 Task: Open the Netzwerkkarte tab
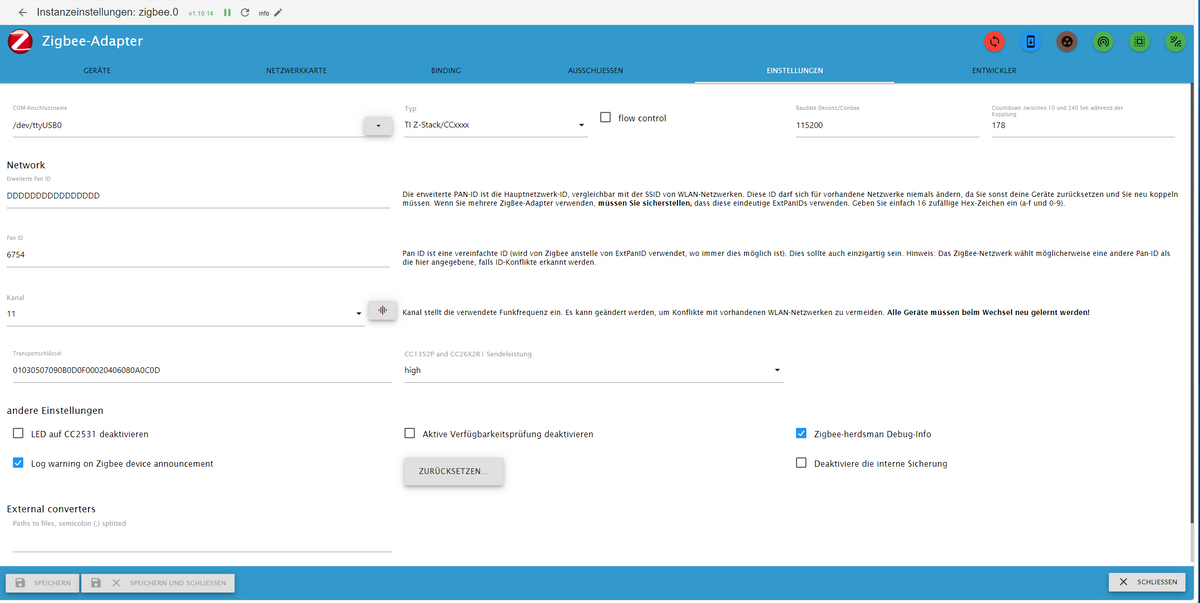point(297,71)
